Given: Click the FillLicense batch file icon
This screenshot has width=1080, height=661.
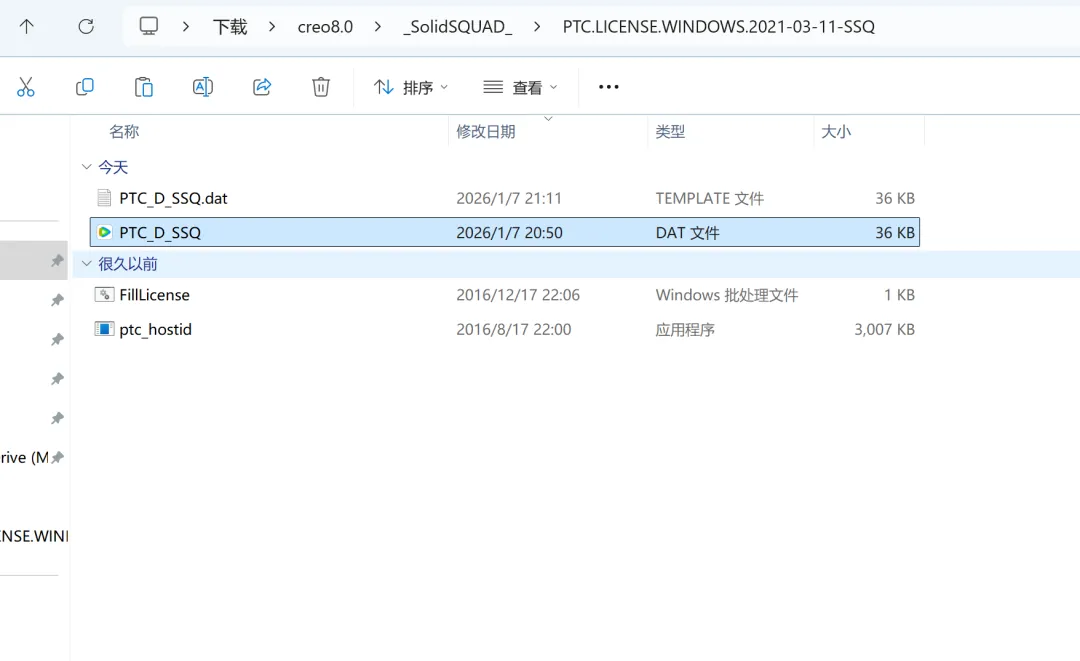Looking at the screenshot, I should (104, 295).
